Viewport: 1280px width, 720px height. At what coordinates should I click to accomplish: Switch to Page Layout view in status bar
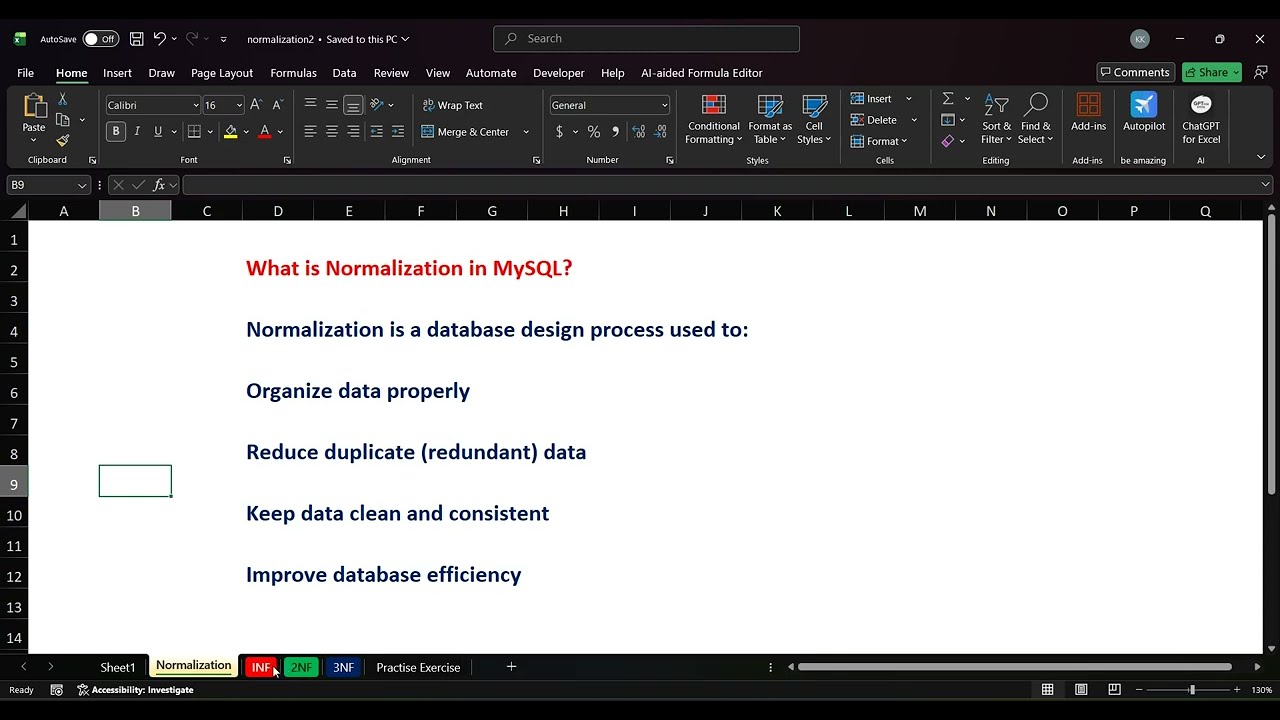(1081, 690)
